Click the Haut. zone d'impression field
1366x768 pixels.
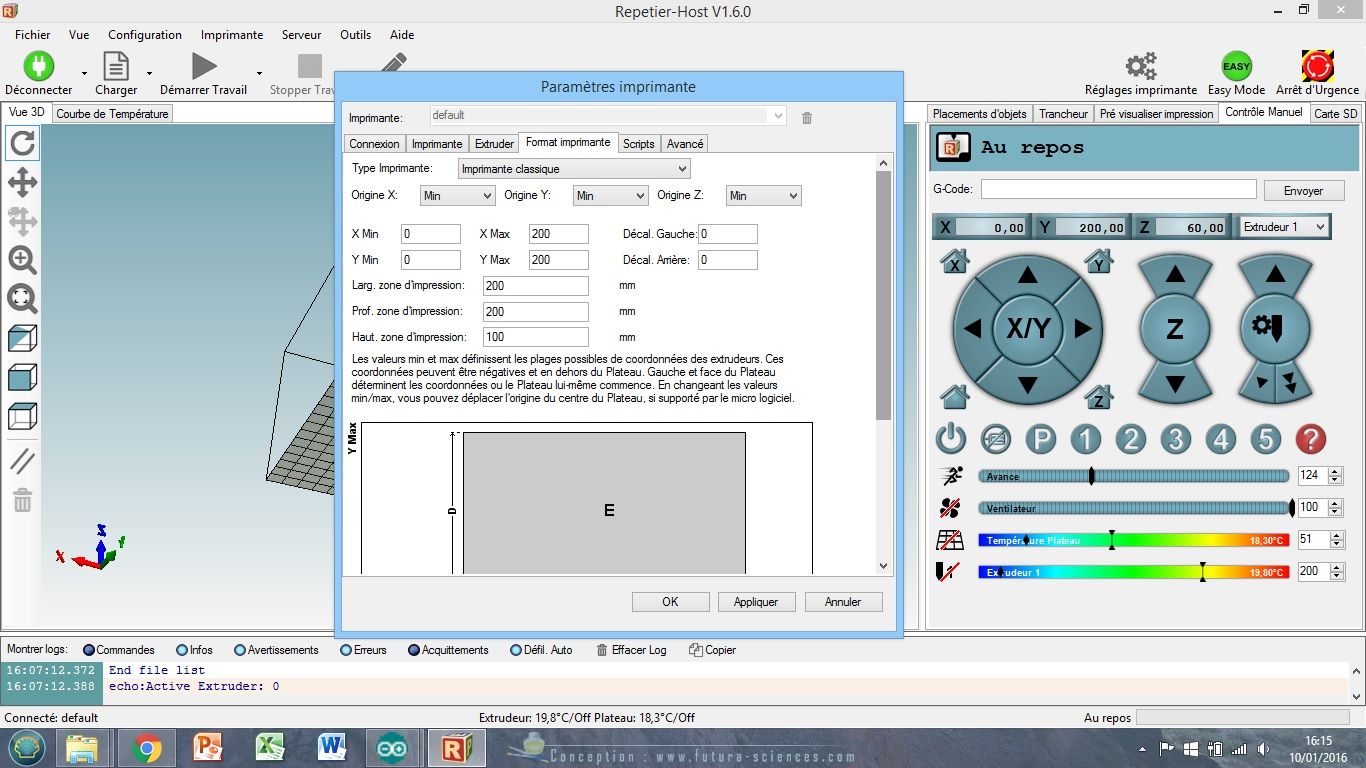pos(535,337)
